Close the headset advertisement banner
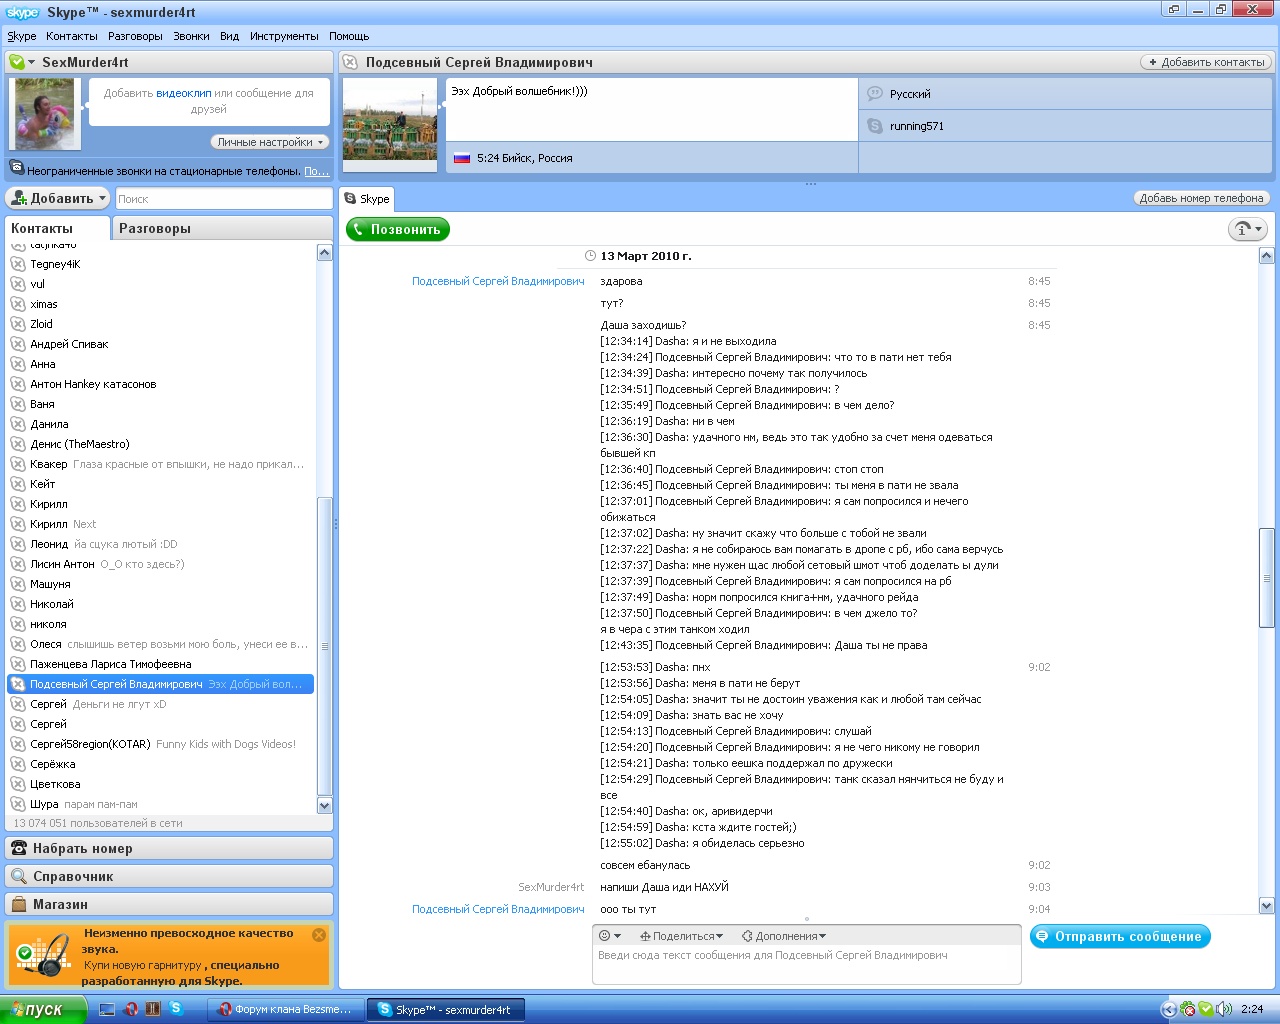 click(319, 935)
